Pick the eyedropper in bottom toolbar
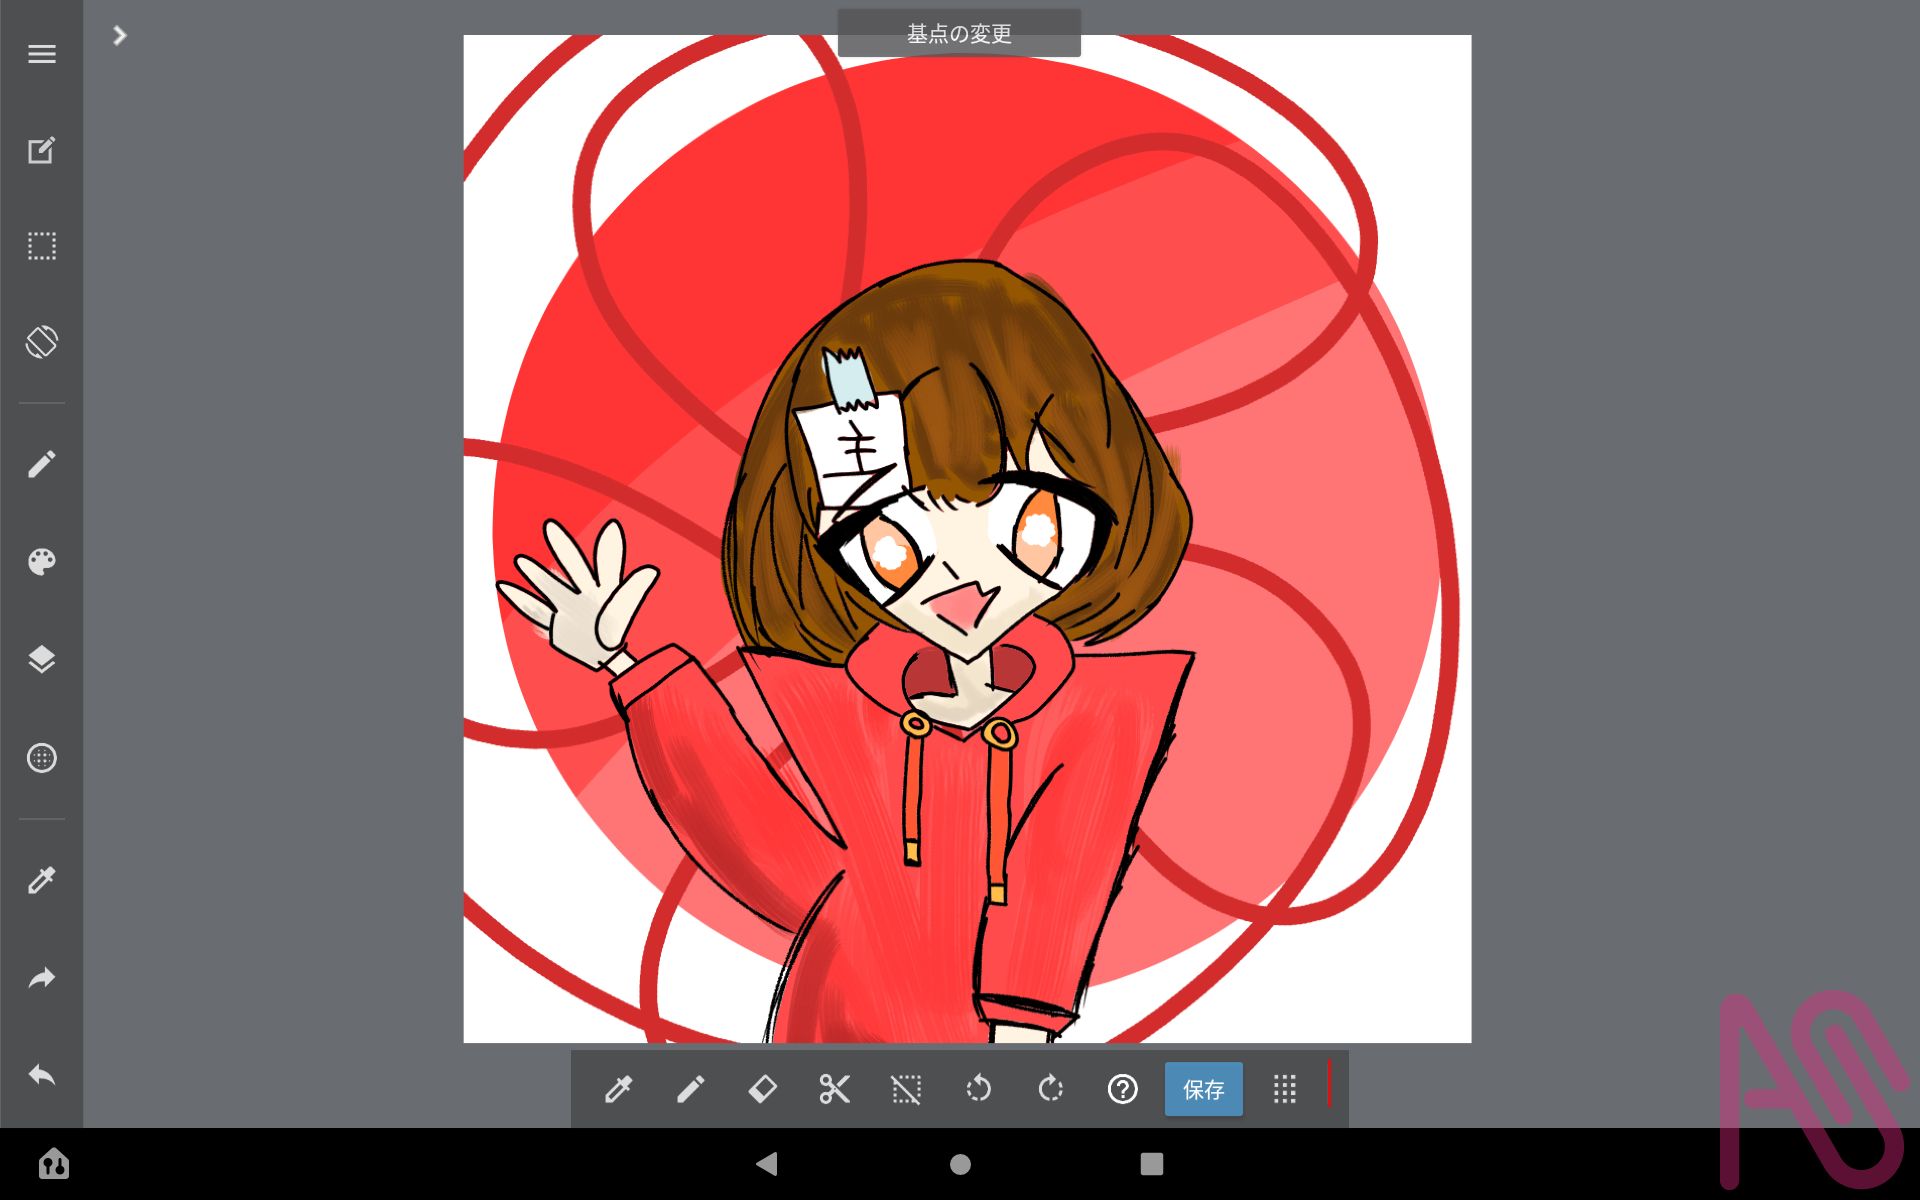The image size is (1920, 1200). pyautogui.click(x=618, y=1089)
